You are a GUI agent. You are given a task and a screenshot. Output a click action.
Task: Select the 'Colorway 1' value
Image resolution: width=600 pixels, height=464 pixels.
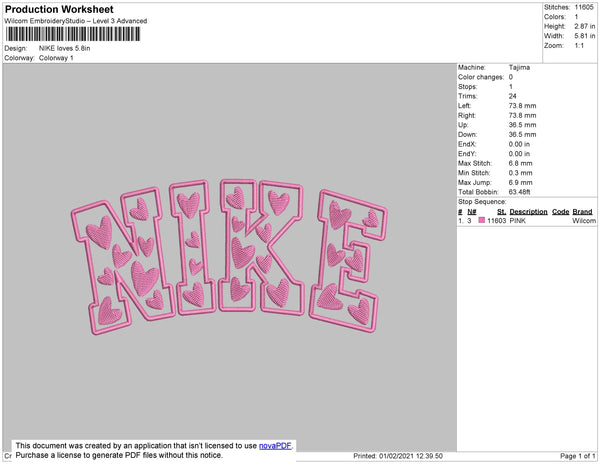(56, 58)
